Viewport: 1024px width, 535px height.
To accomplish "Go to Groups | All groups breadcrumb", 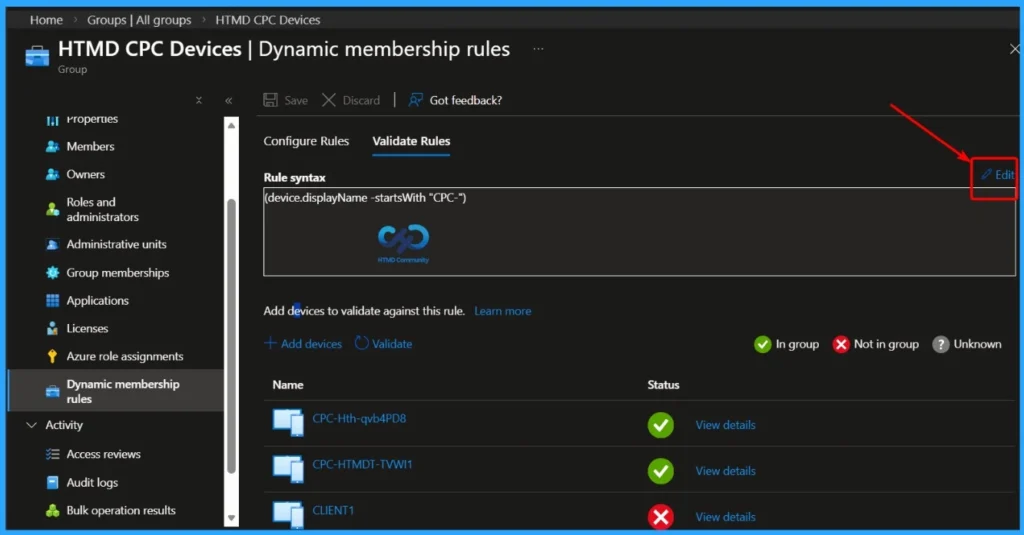I will point(139,20).
